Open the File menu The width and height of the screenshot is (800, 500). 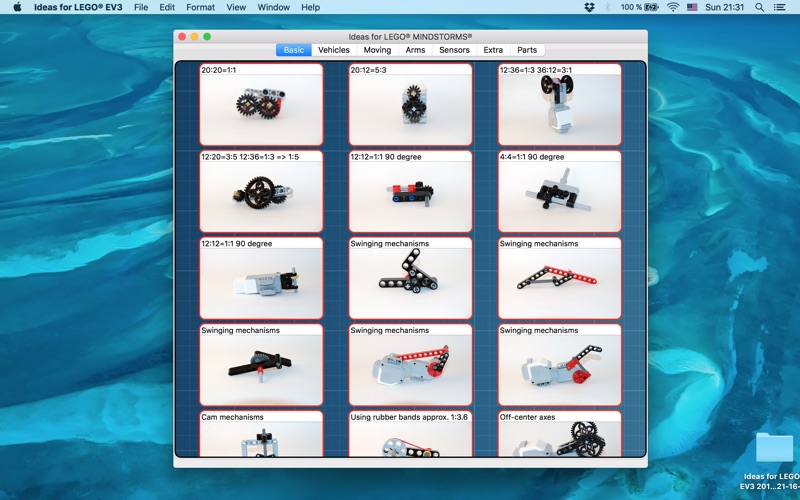141,7
